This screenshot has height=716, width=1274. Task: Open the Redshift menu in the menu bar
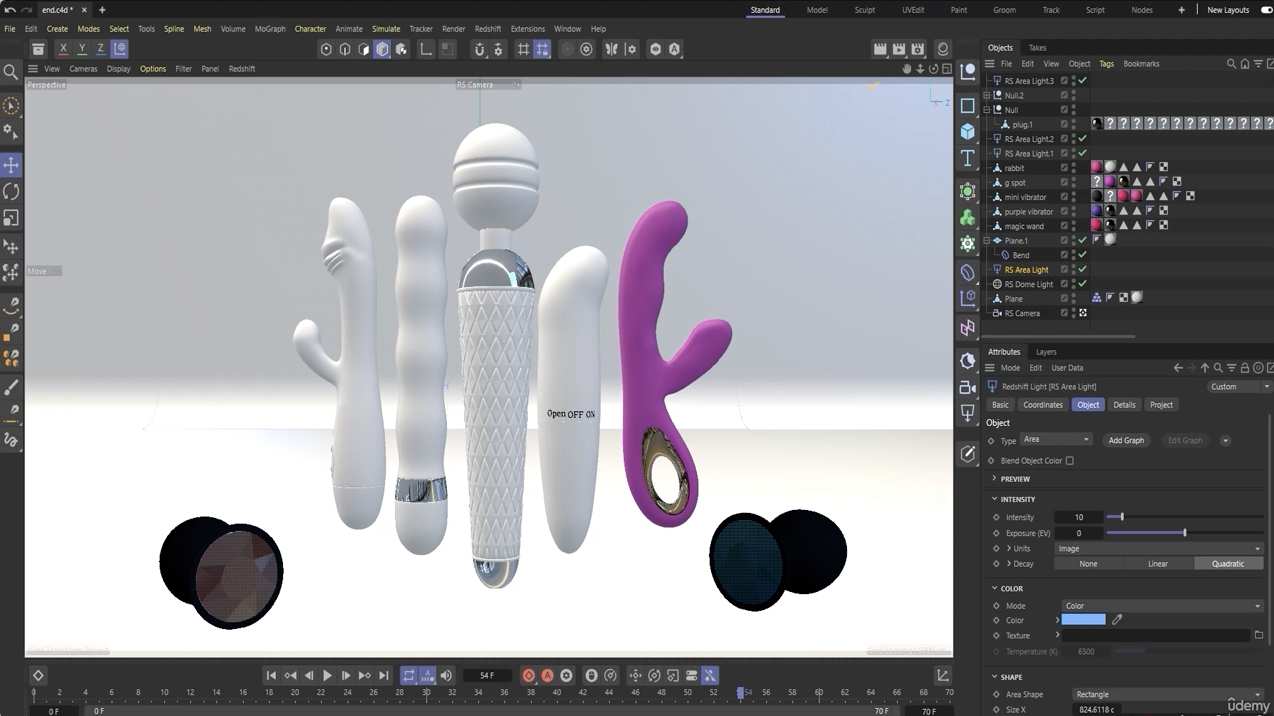tap(487, 28)
